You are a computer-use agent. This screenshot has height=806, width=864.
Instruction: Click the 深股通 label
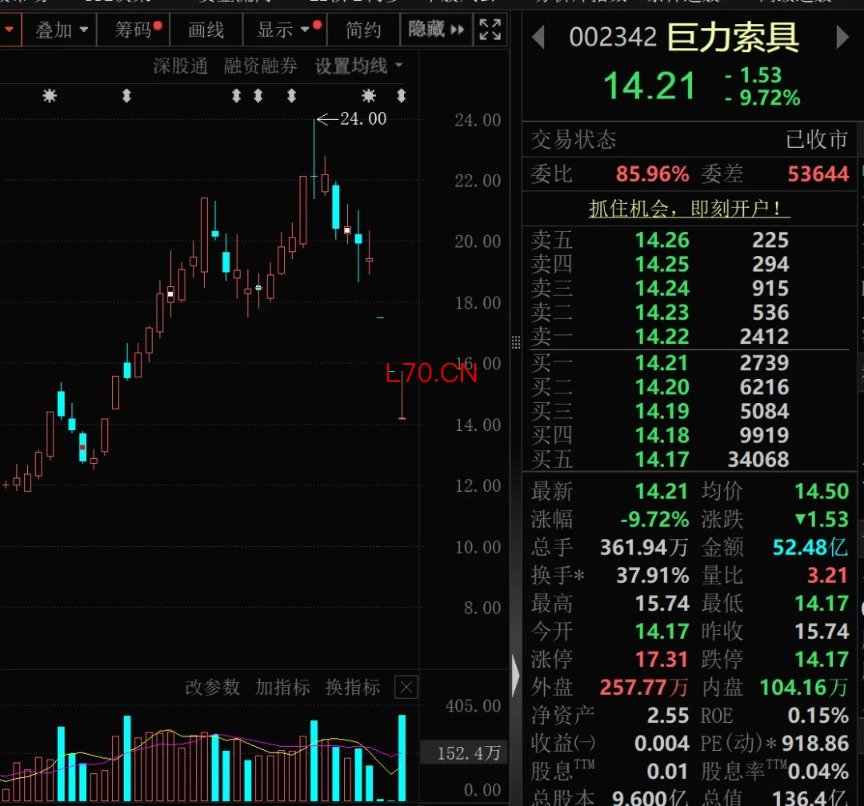(x=180, y=66)
